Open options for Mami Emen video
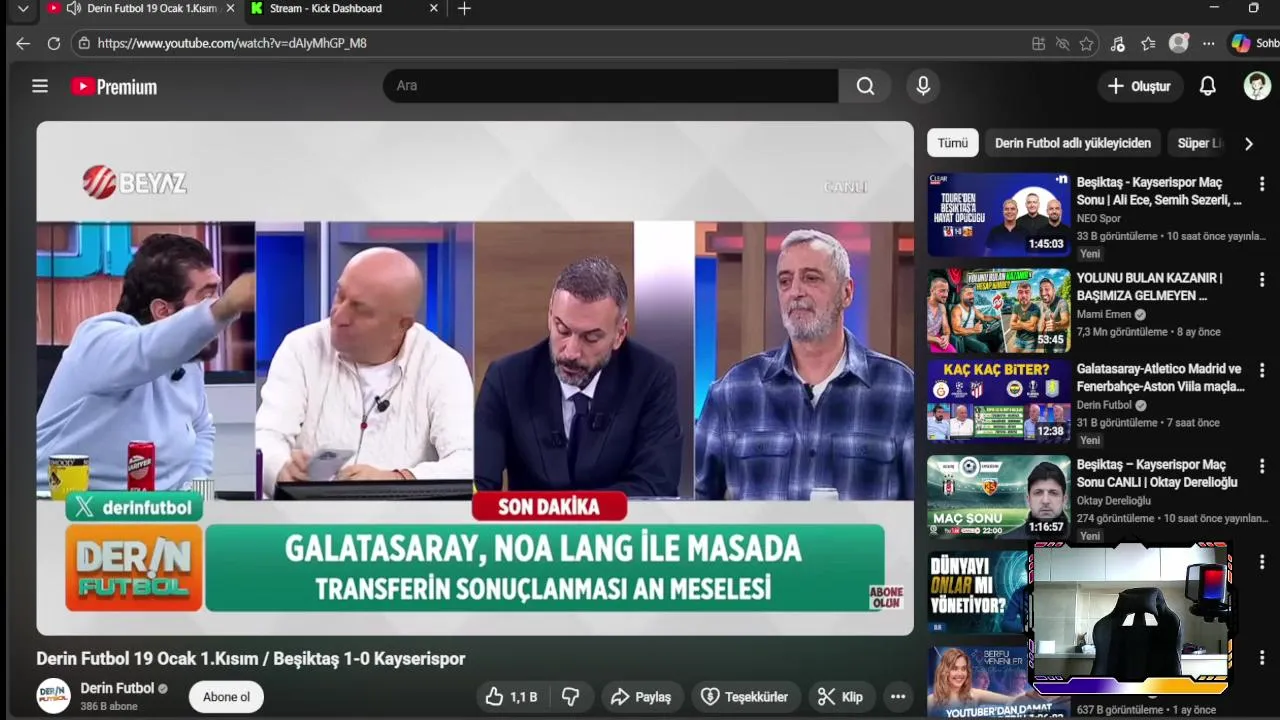 tap(1262, 279)
